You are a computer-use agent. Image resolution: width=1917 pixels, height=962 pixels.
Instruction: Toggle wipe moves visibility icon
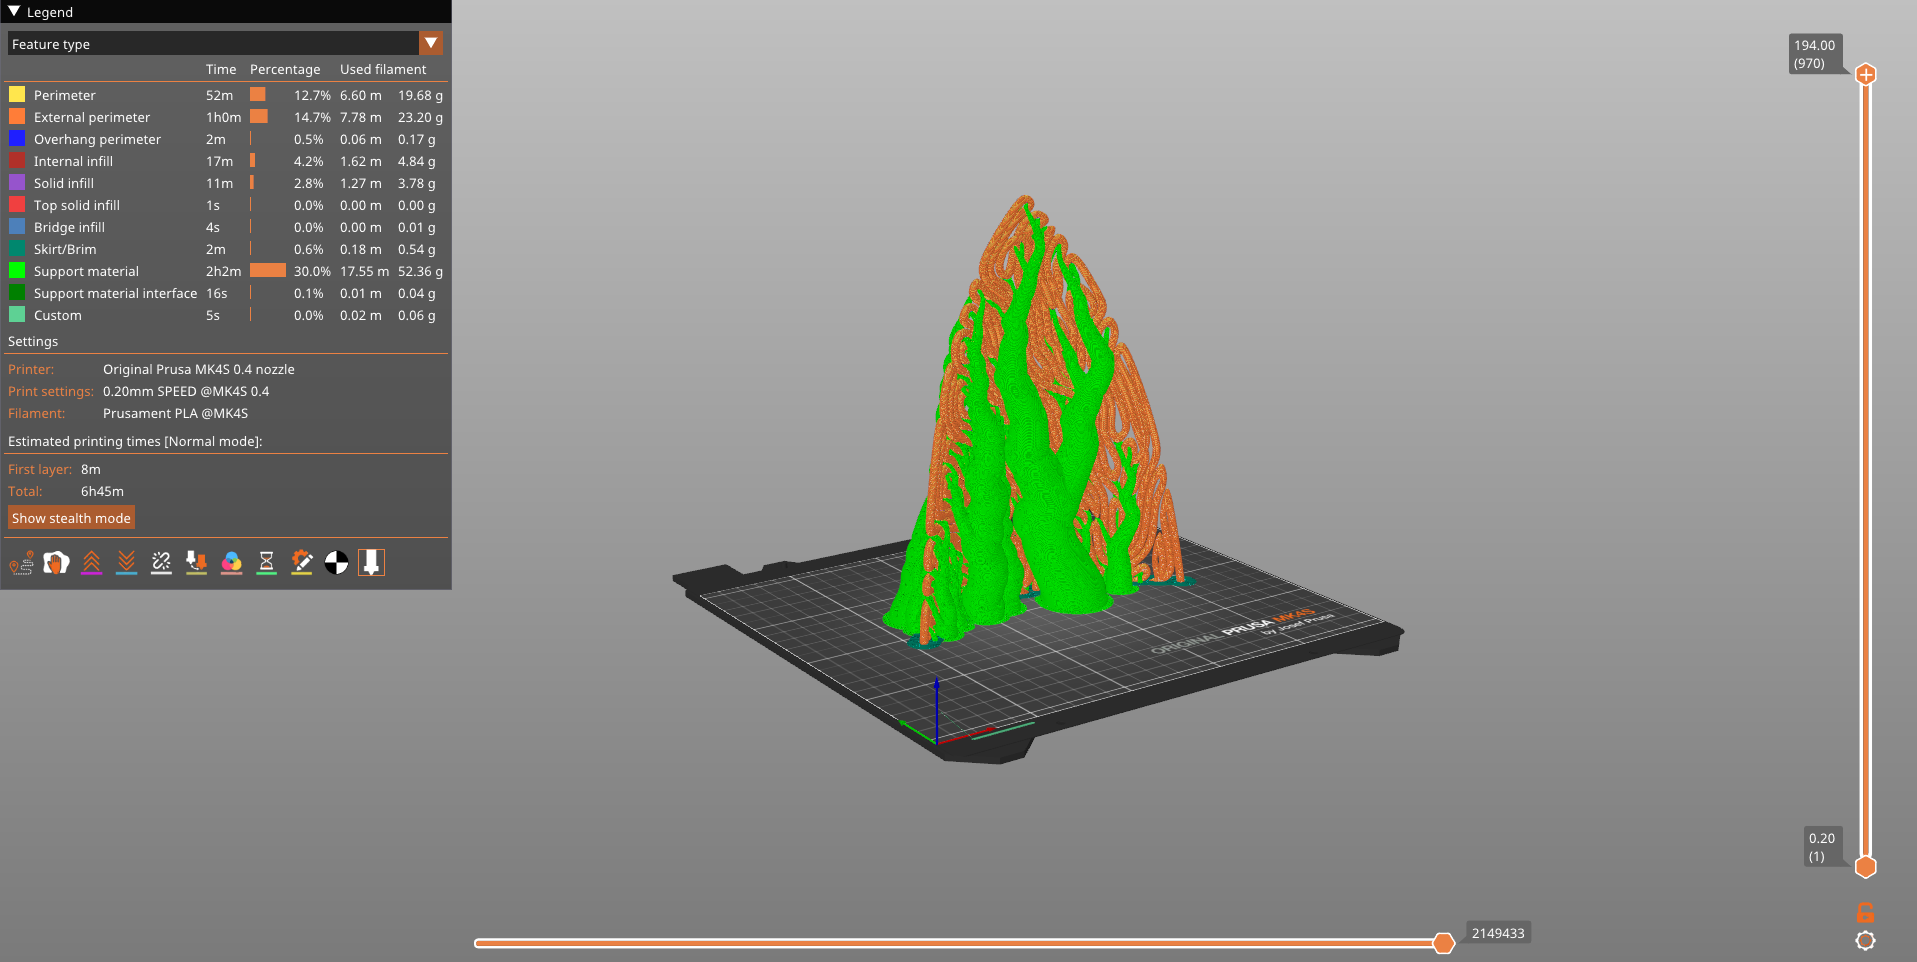[x=57, y=563]
